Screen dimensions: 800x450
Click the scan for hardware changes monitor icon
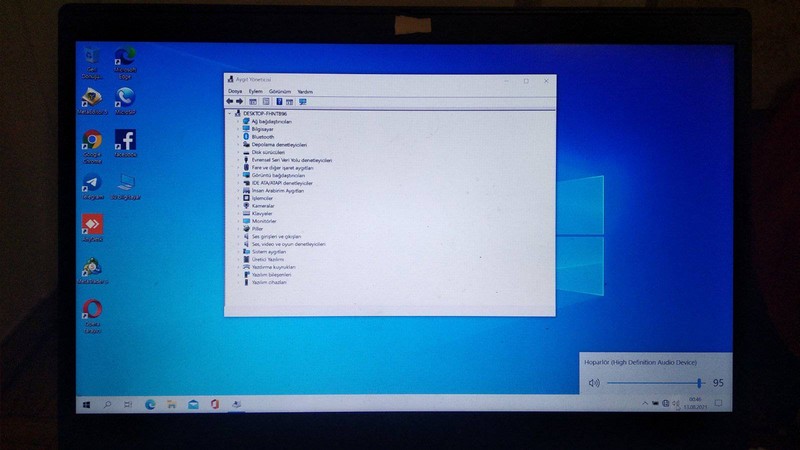[303, 102]
